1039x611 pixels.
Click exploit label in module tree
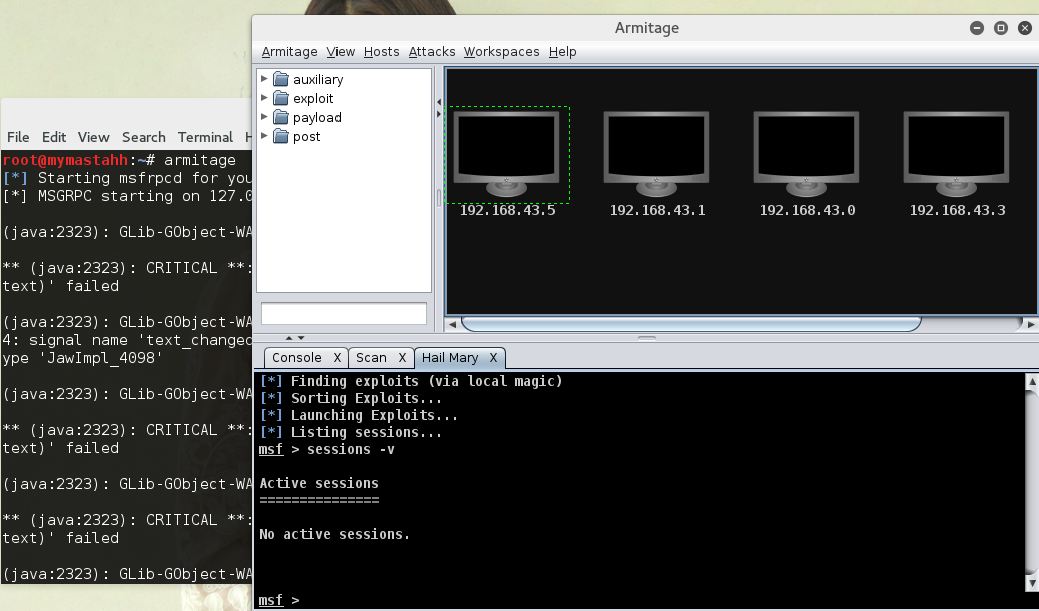click(x=313, y=99)
